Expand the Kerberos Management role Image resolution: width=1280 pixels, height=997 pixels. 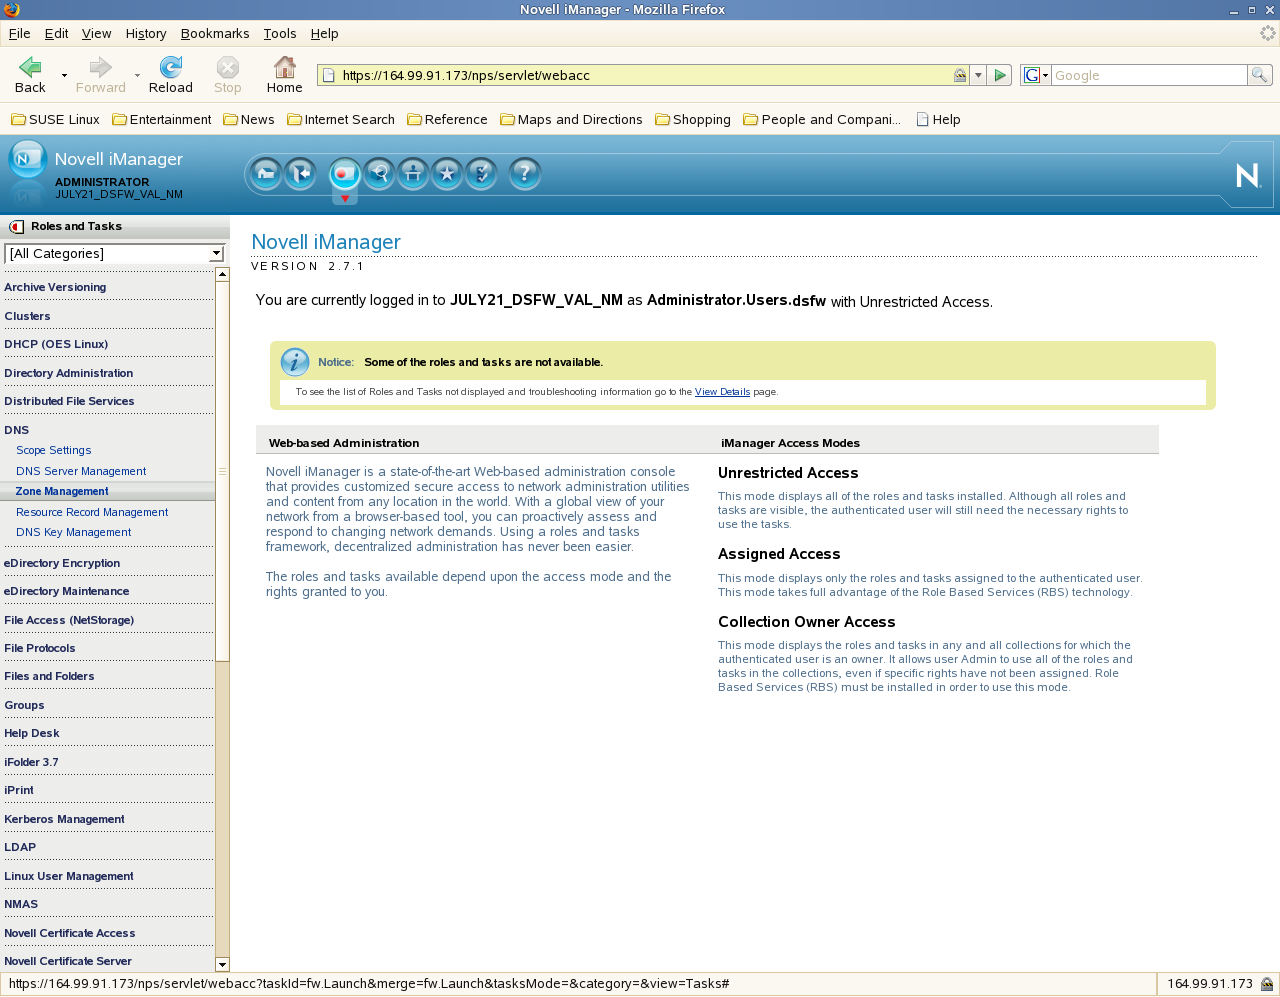pyautogui.click(x=64, y=819)
